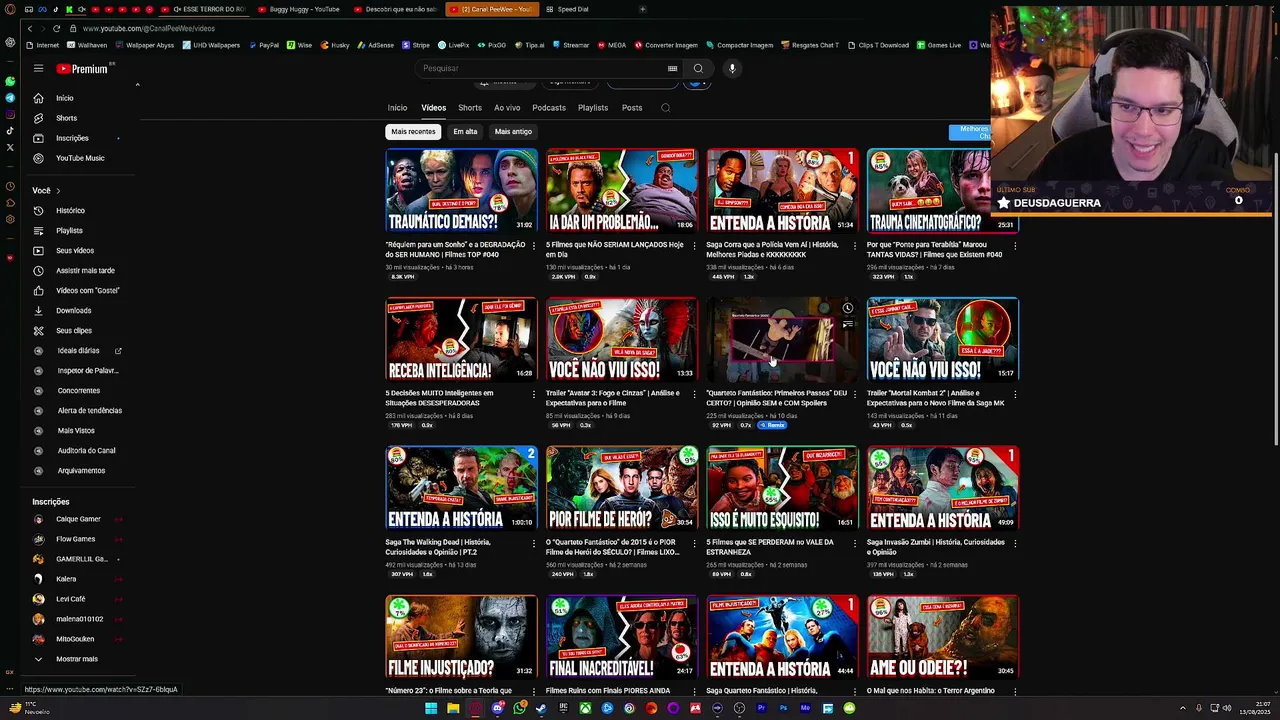Open Xbox app from taskbar
The width and height of the screenshot is (1280, 720).
[585, 708]
